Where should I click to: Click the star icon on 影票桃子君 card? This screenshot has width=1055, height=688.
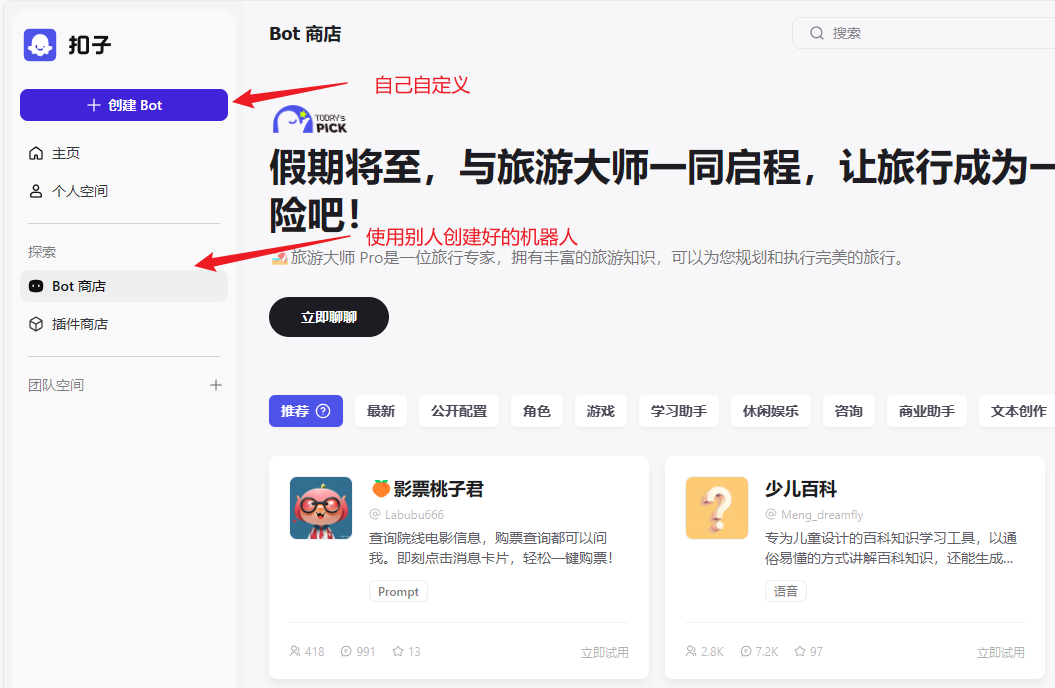click(398, 651)
